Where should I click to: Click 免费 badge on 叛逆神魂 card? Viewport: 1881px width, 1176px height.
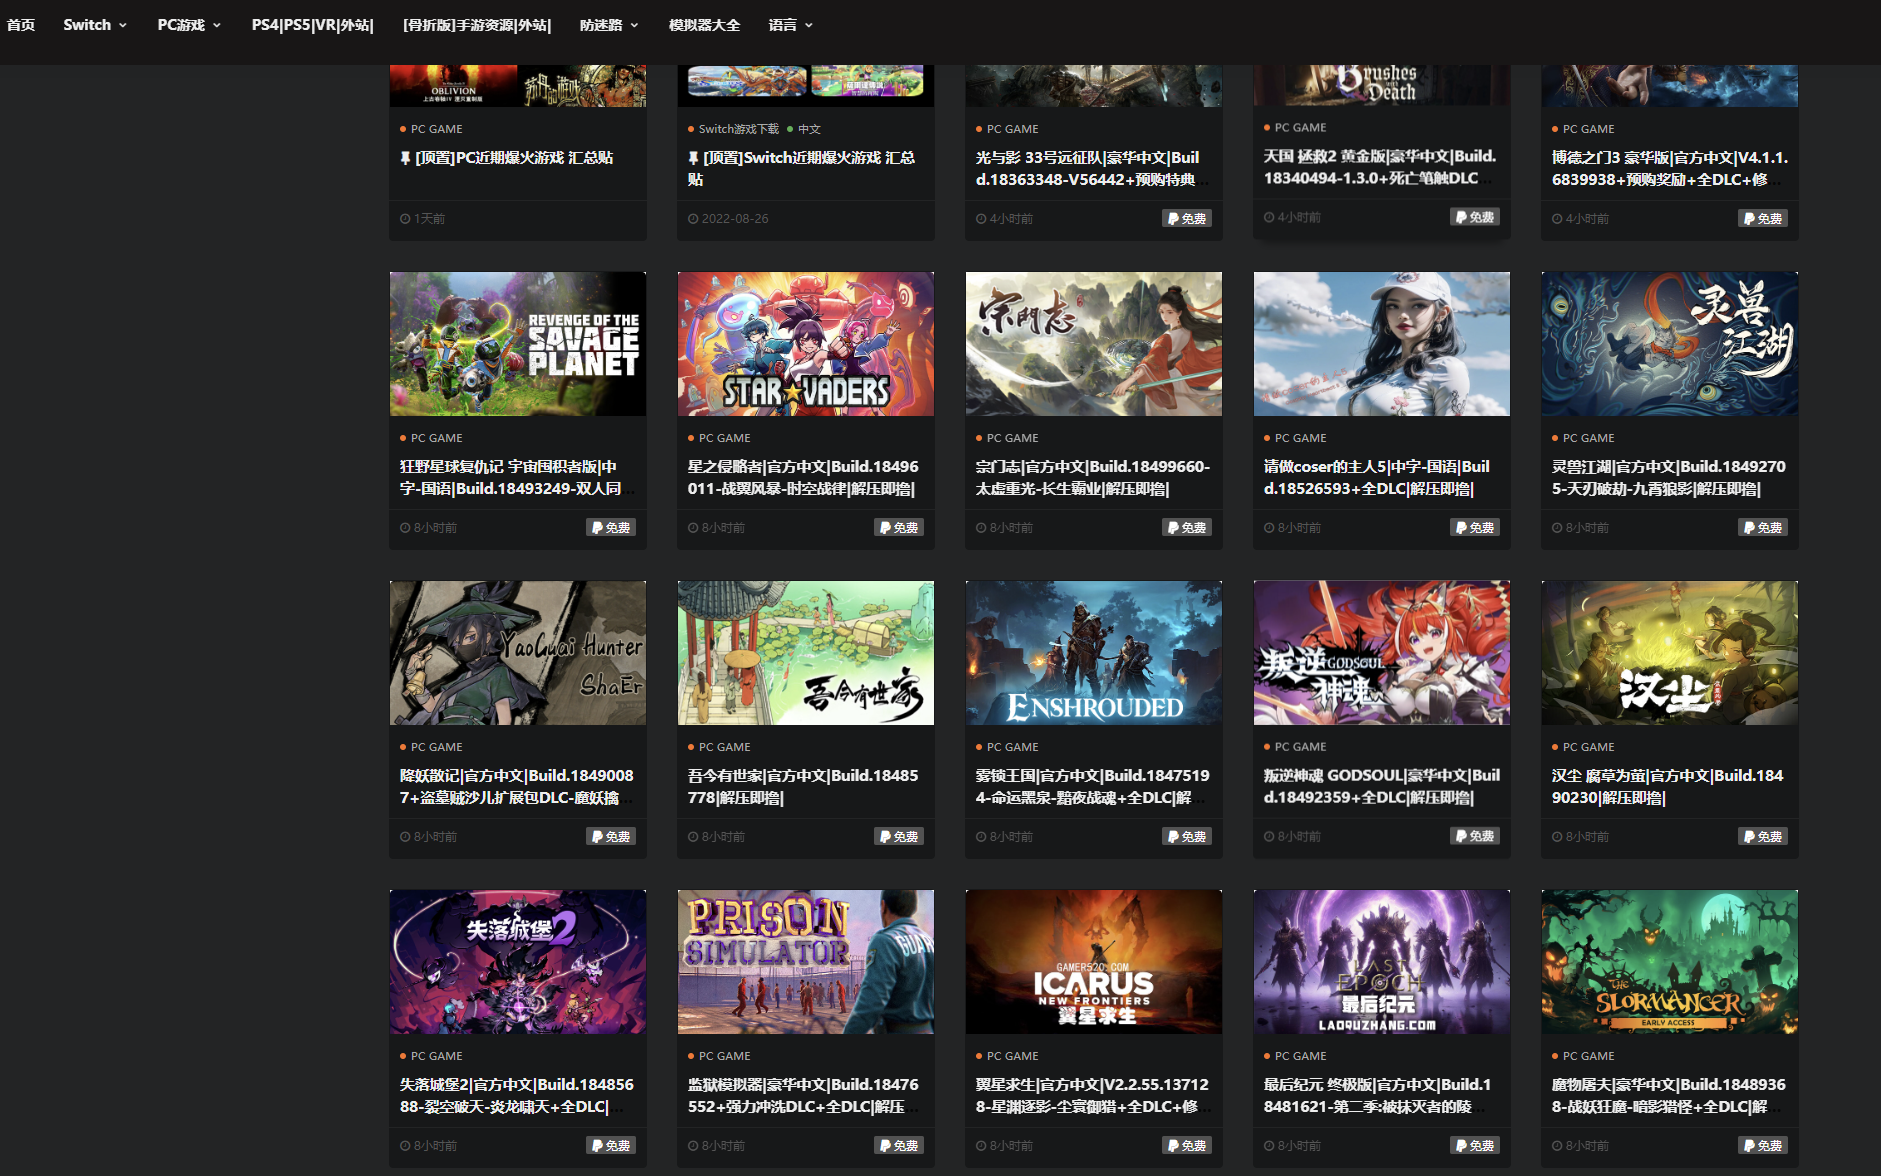click(x=1475, y=836)
